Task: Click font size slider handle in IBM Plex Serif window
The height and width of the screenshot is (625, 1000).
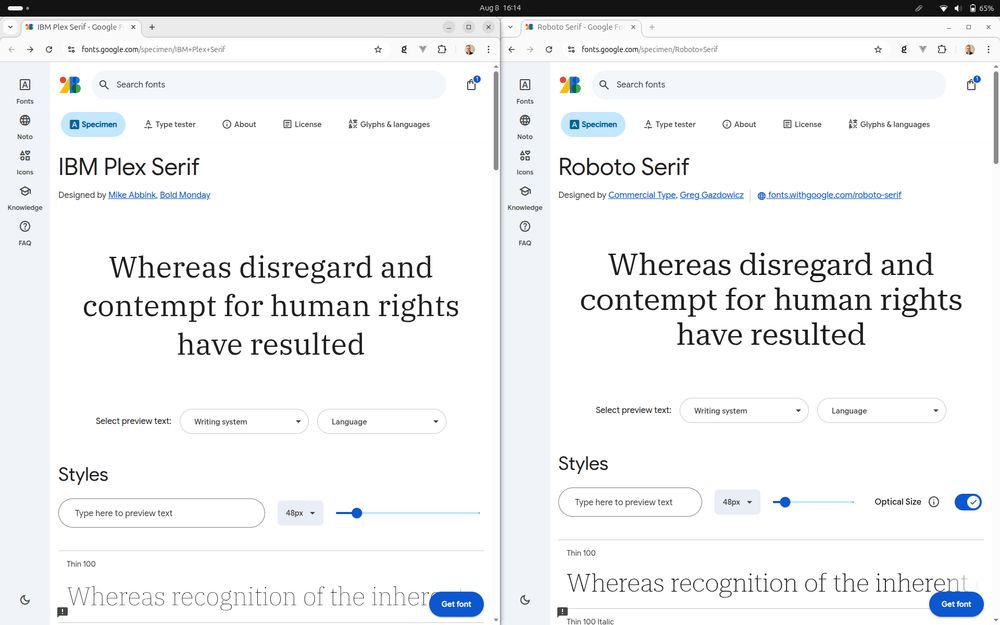Action: point(357,513)
